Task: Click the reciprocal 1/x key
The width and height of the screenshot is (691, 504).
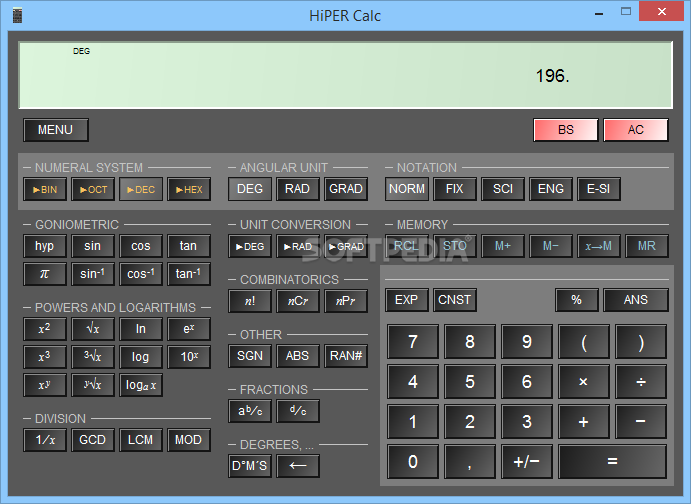Action: [x=45, y=440]
